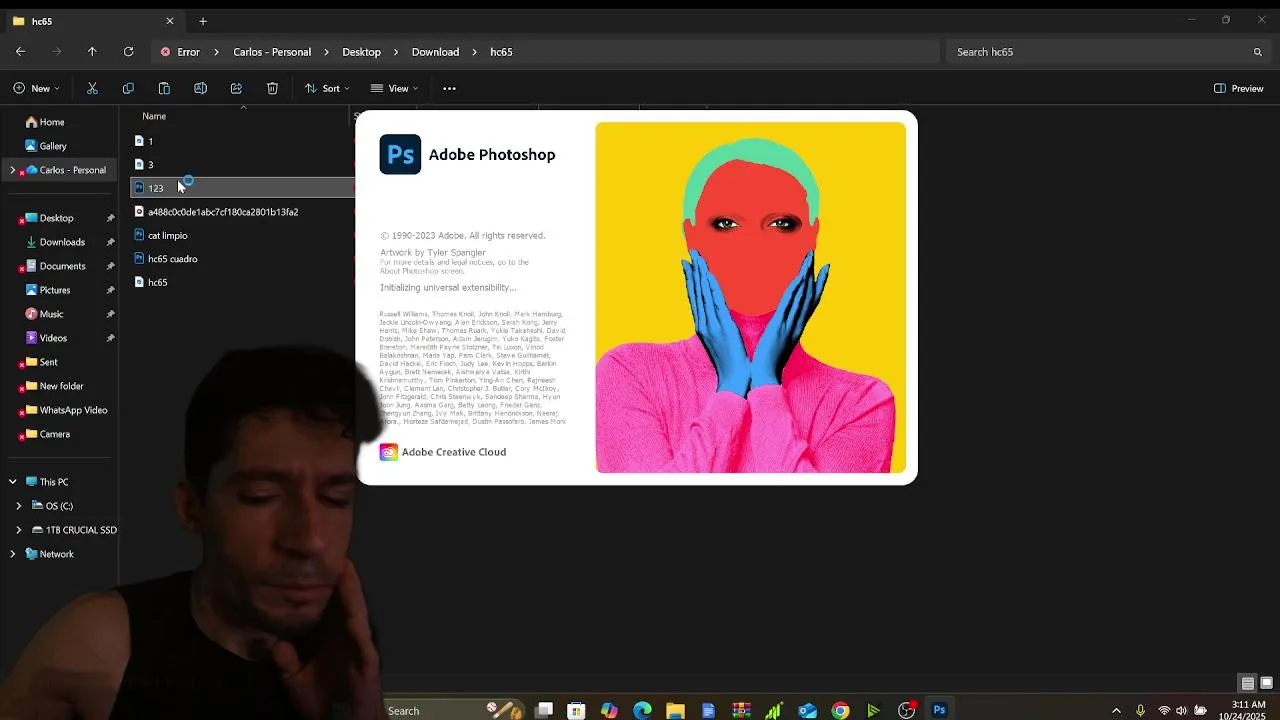Click the Photoshop taskbar icon
The height and width of the screenshot is (720, 1280).
click(x=939, y=710)
